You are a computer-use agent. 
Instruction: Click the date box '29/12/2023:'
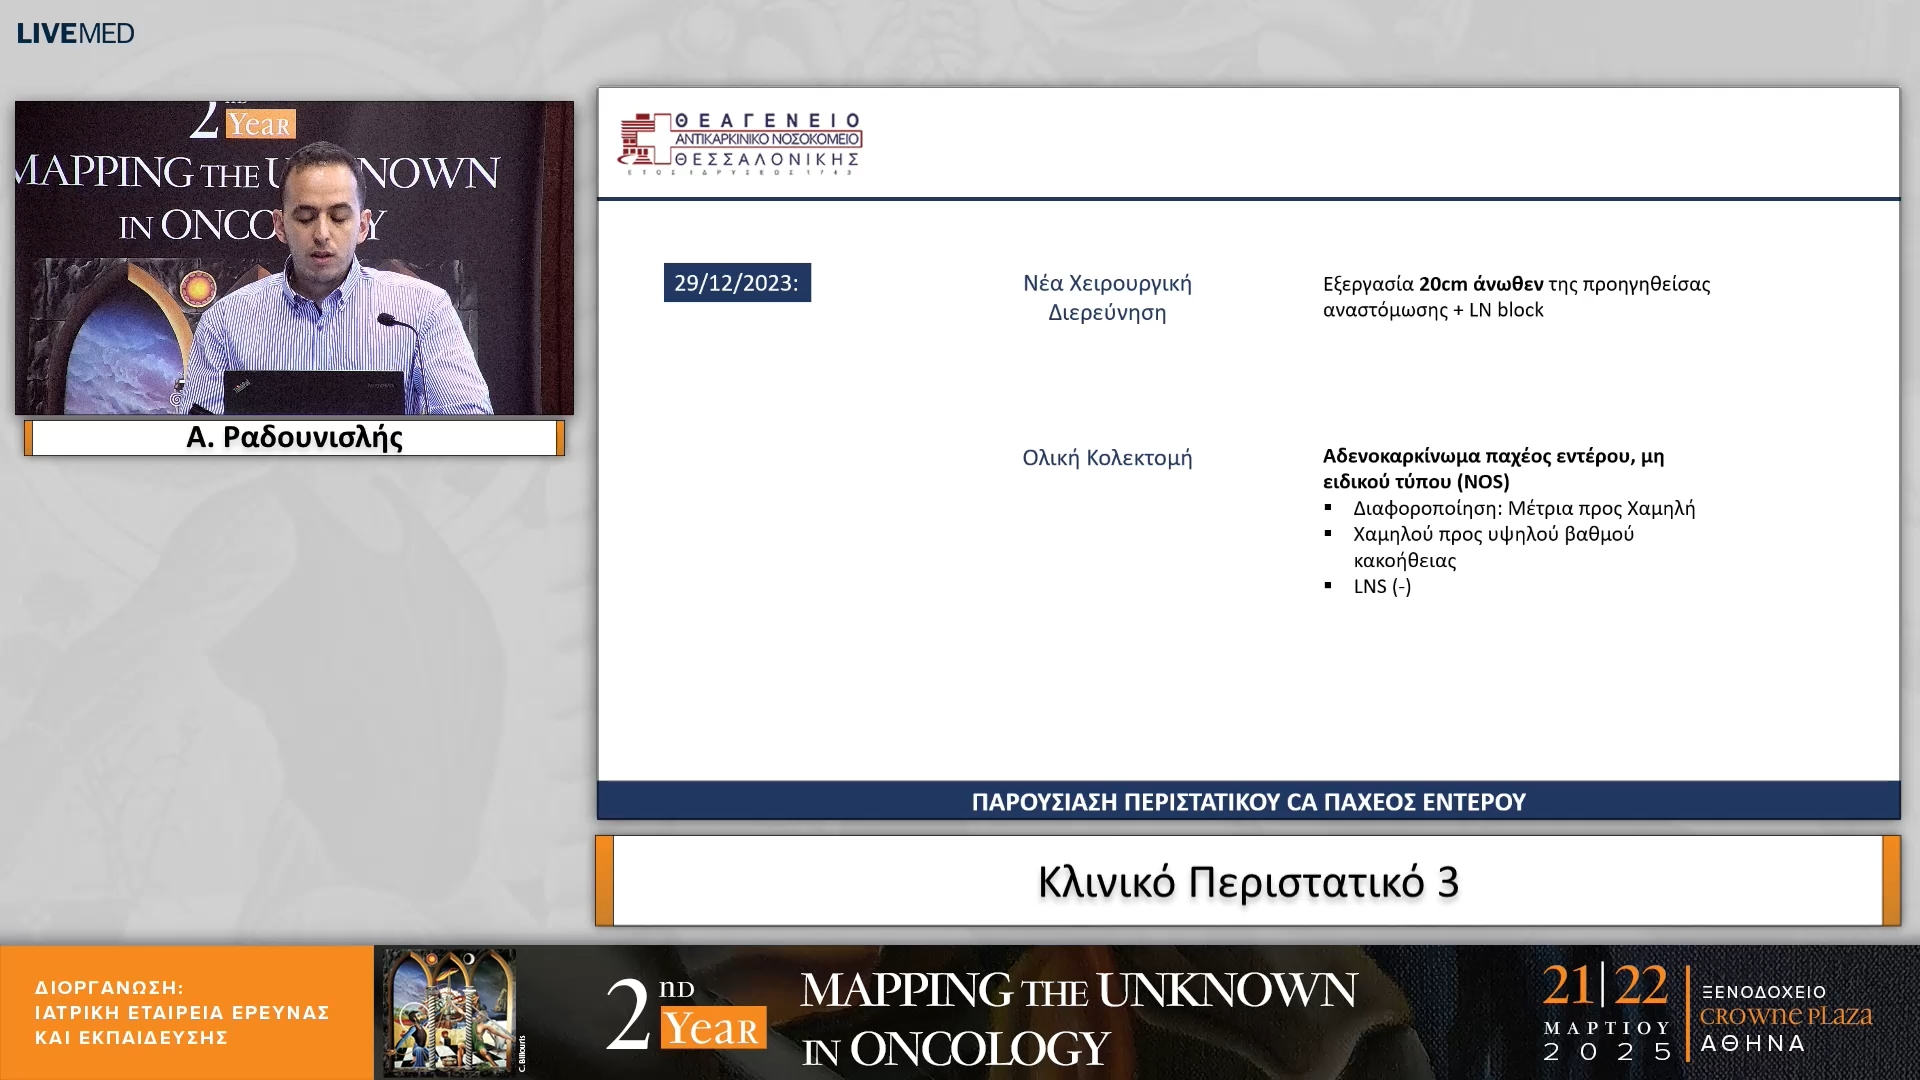737,283
